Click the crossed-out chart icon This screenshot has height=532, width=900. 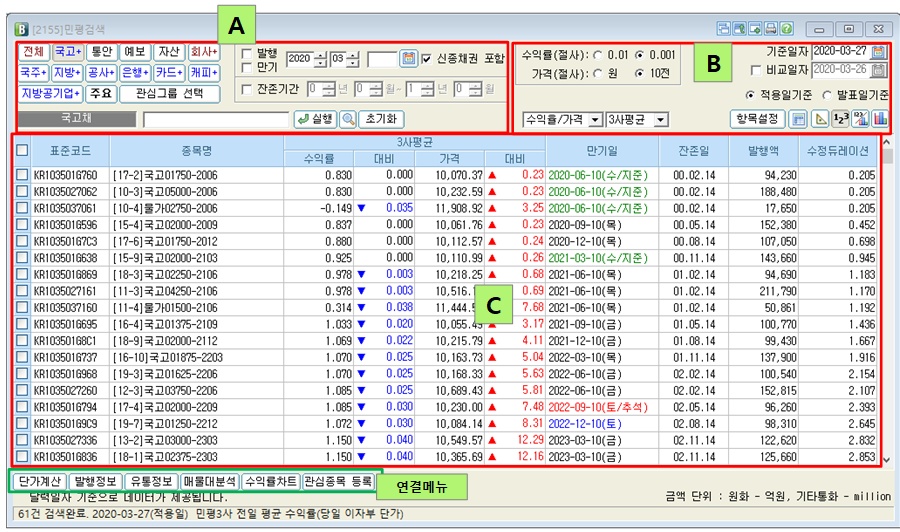click(860, 119)
